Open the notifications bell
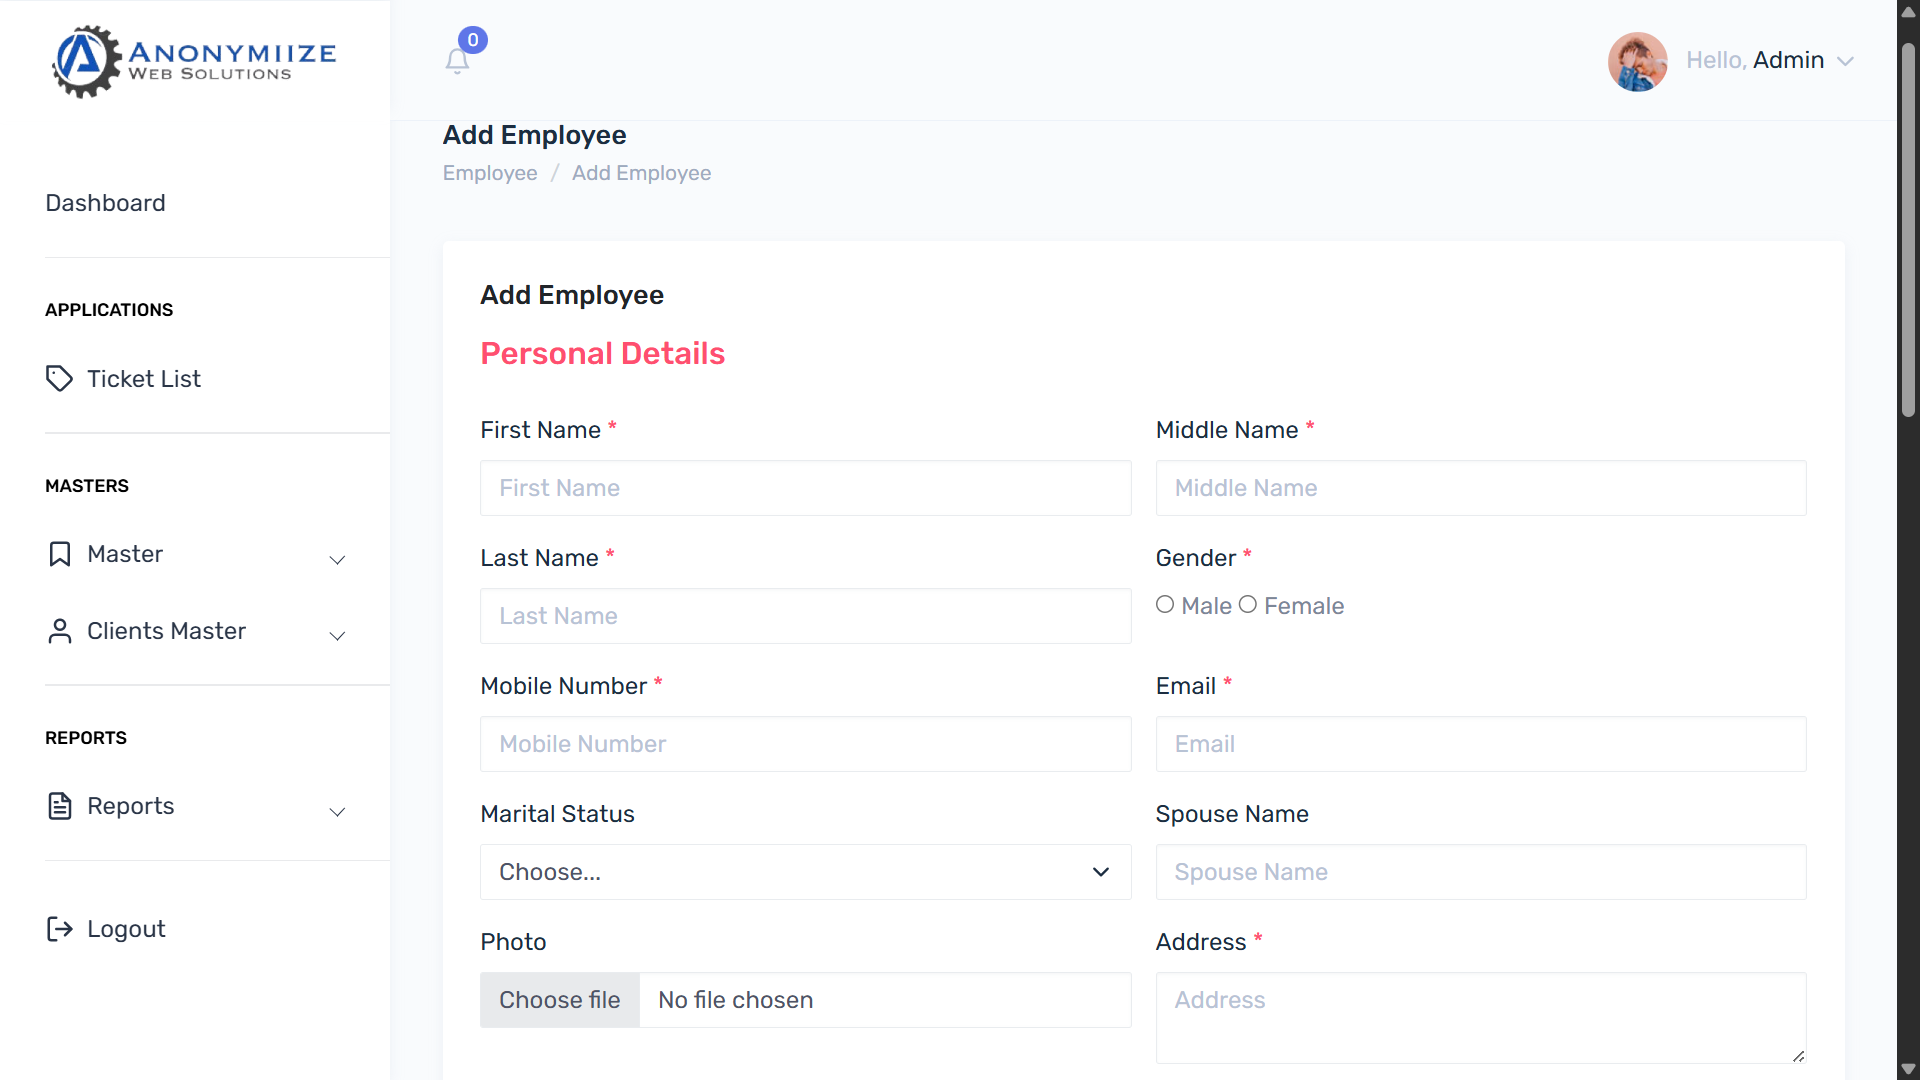 coord(457,62)
